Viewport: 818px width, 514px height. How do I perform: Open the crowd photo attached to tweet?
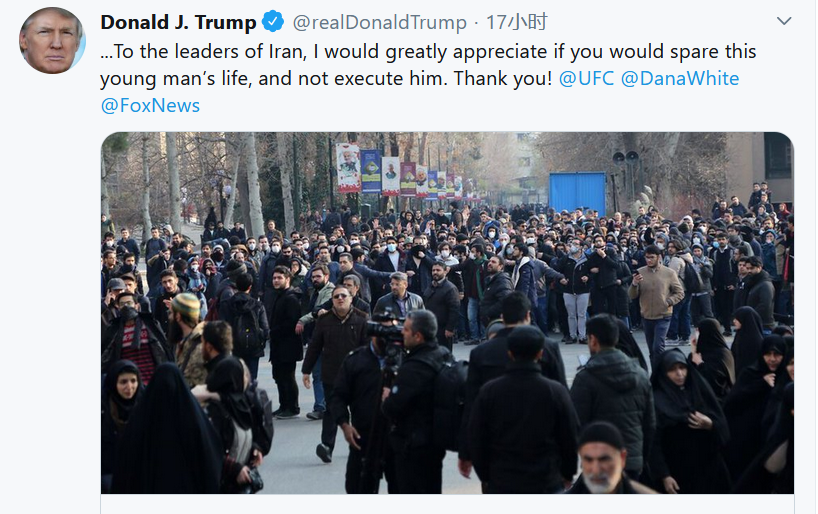(448, 313)
